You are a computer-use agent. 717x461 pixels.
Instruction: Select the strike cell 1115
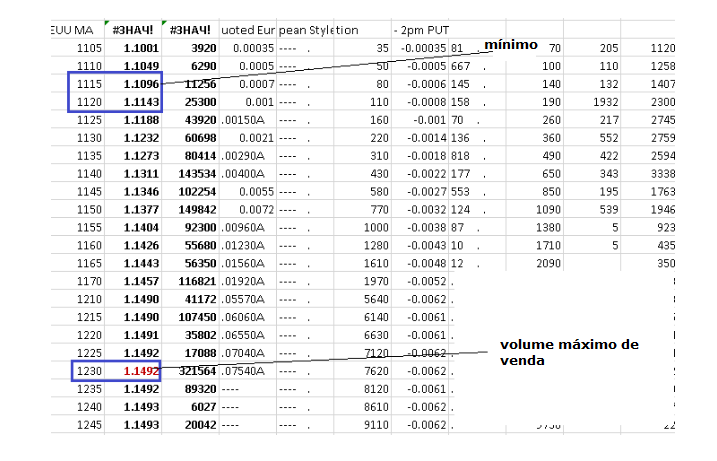87,83
